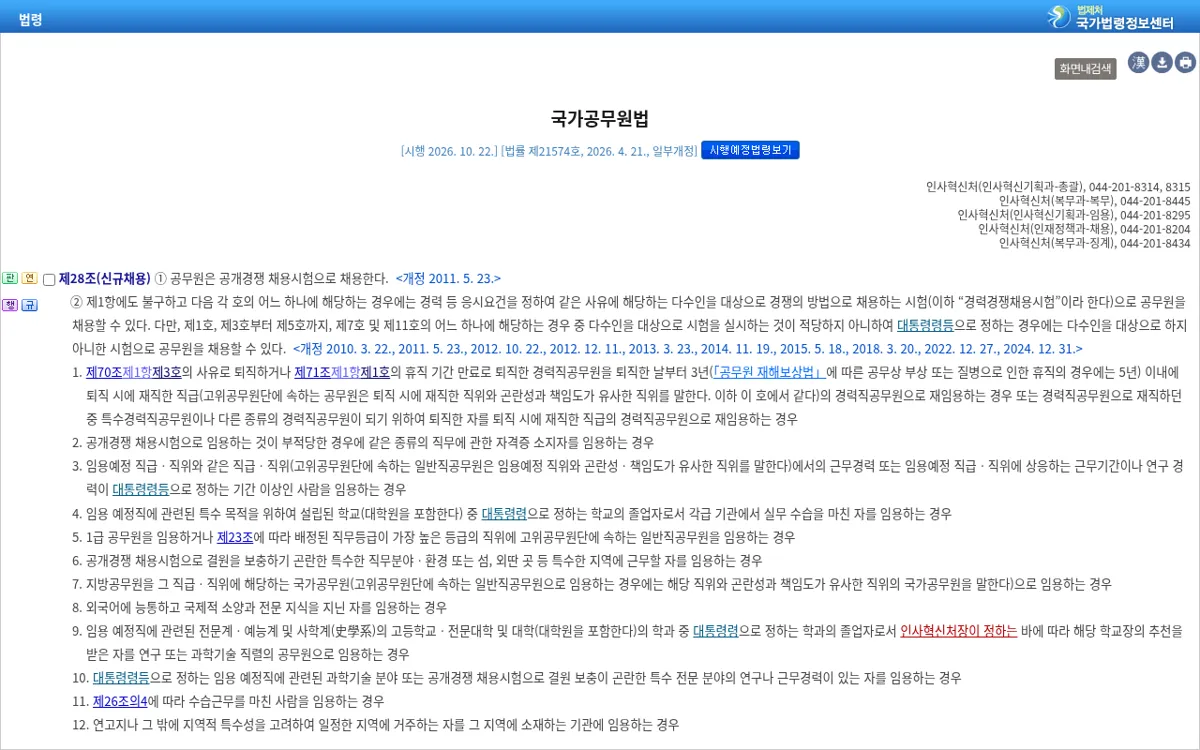
Task: Click 대통령령 link in item 9
Action: (x=715, y=631)
